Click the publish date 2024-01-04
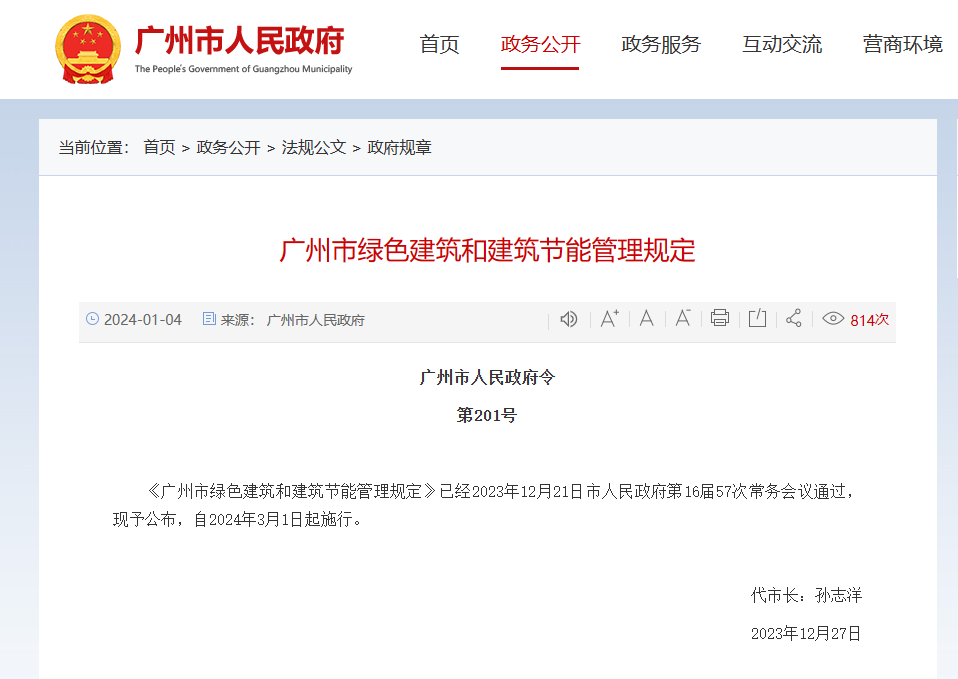The width and height of the screenshot is (958, 679). click(143, 320)
